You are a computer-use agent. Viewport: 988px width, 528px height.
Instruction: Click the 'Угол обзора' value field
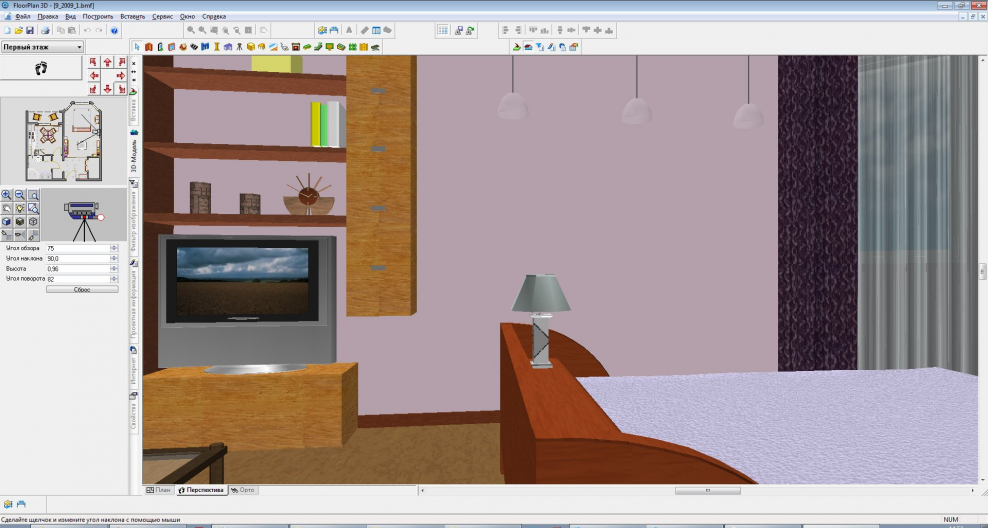[x=78, y=248]
